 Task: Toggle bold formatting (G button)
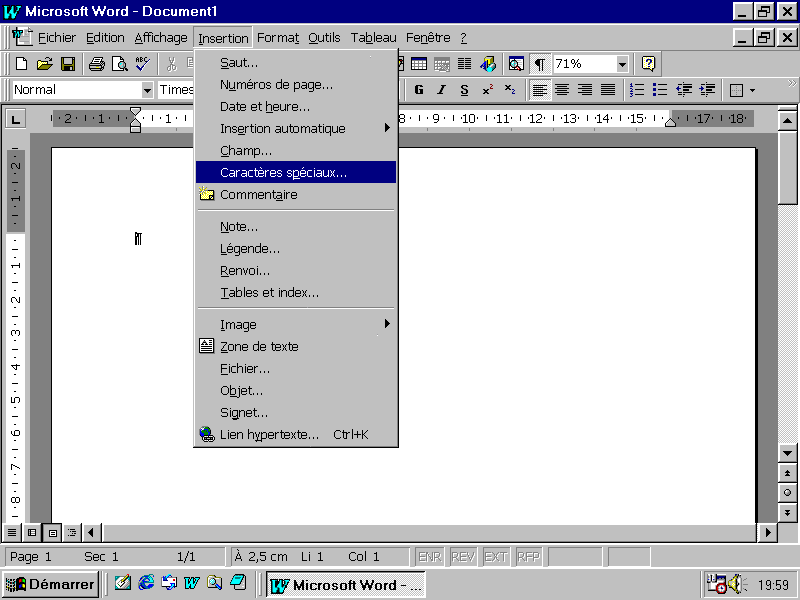(x=419, y=90)
